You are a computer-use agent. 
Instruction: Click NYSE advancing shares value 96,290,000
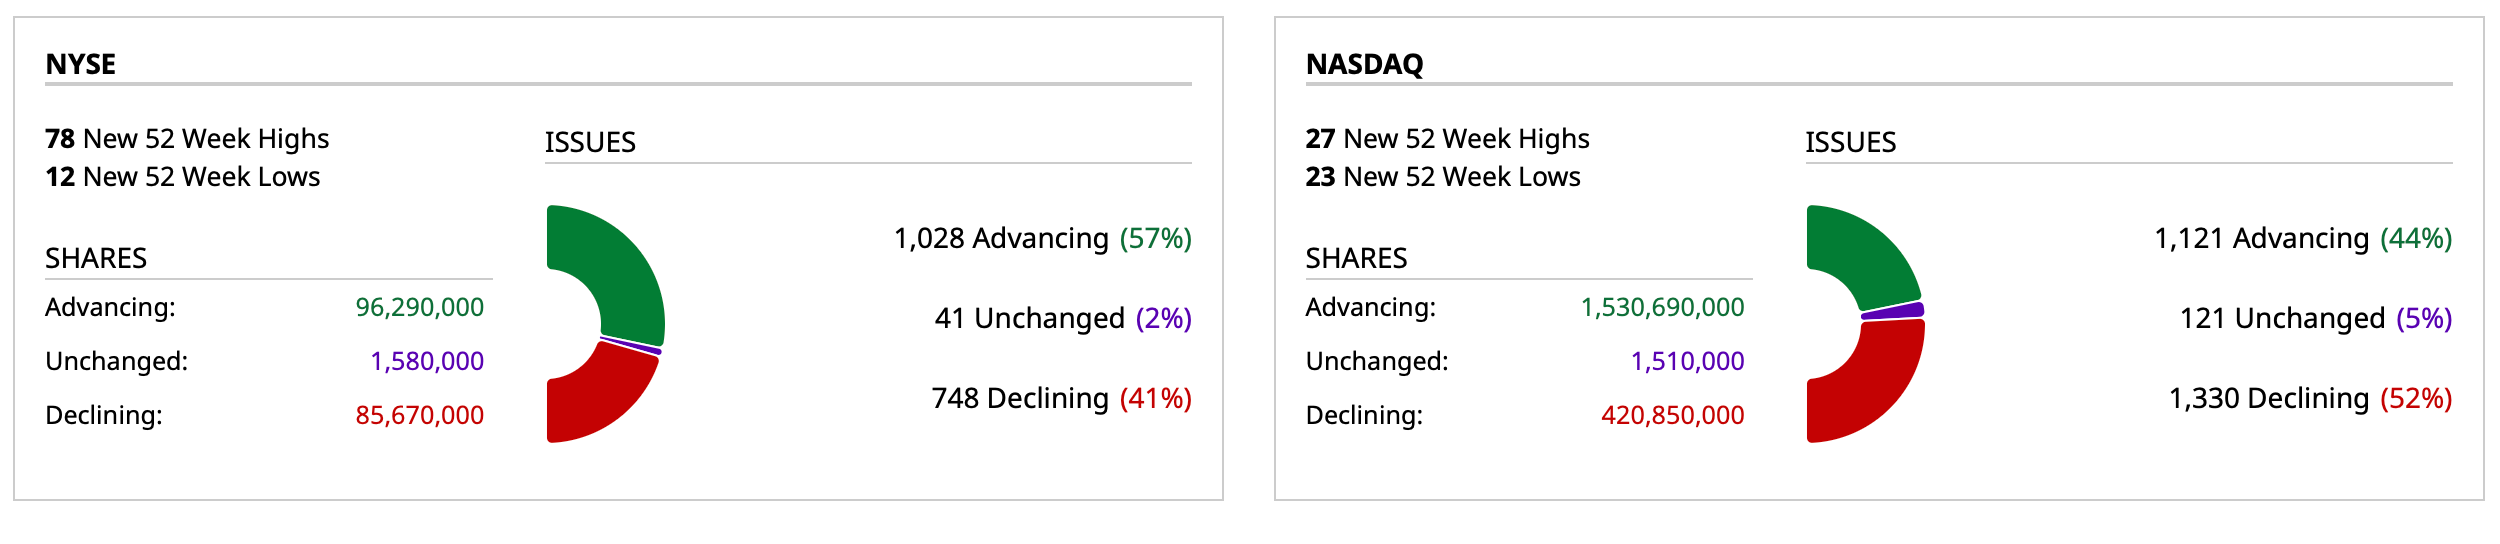click(419, 308)
